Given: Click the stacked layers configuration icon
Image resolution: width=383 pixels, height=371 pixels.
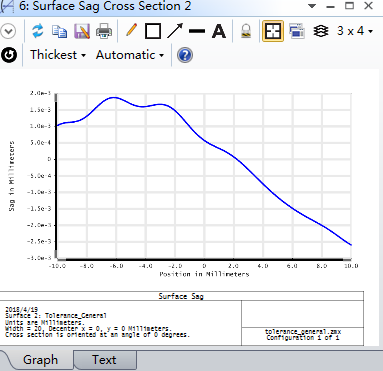Looking at the screenshot, I should [x=320, y=31].
